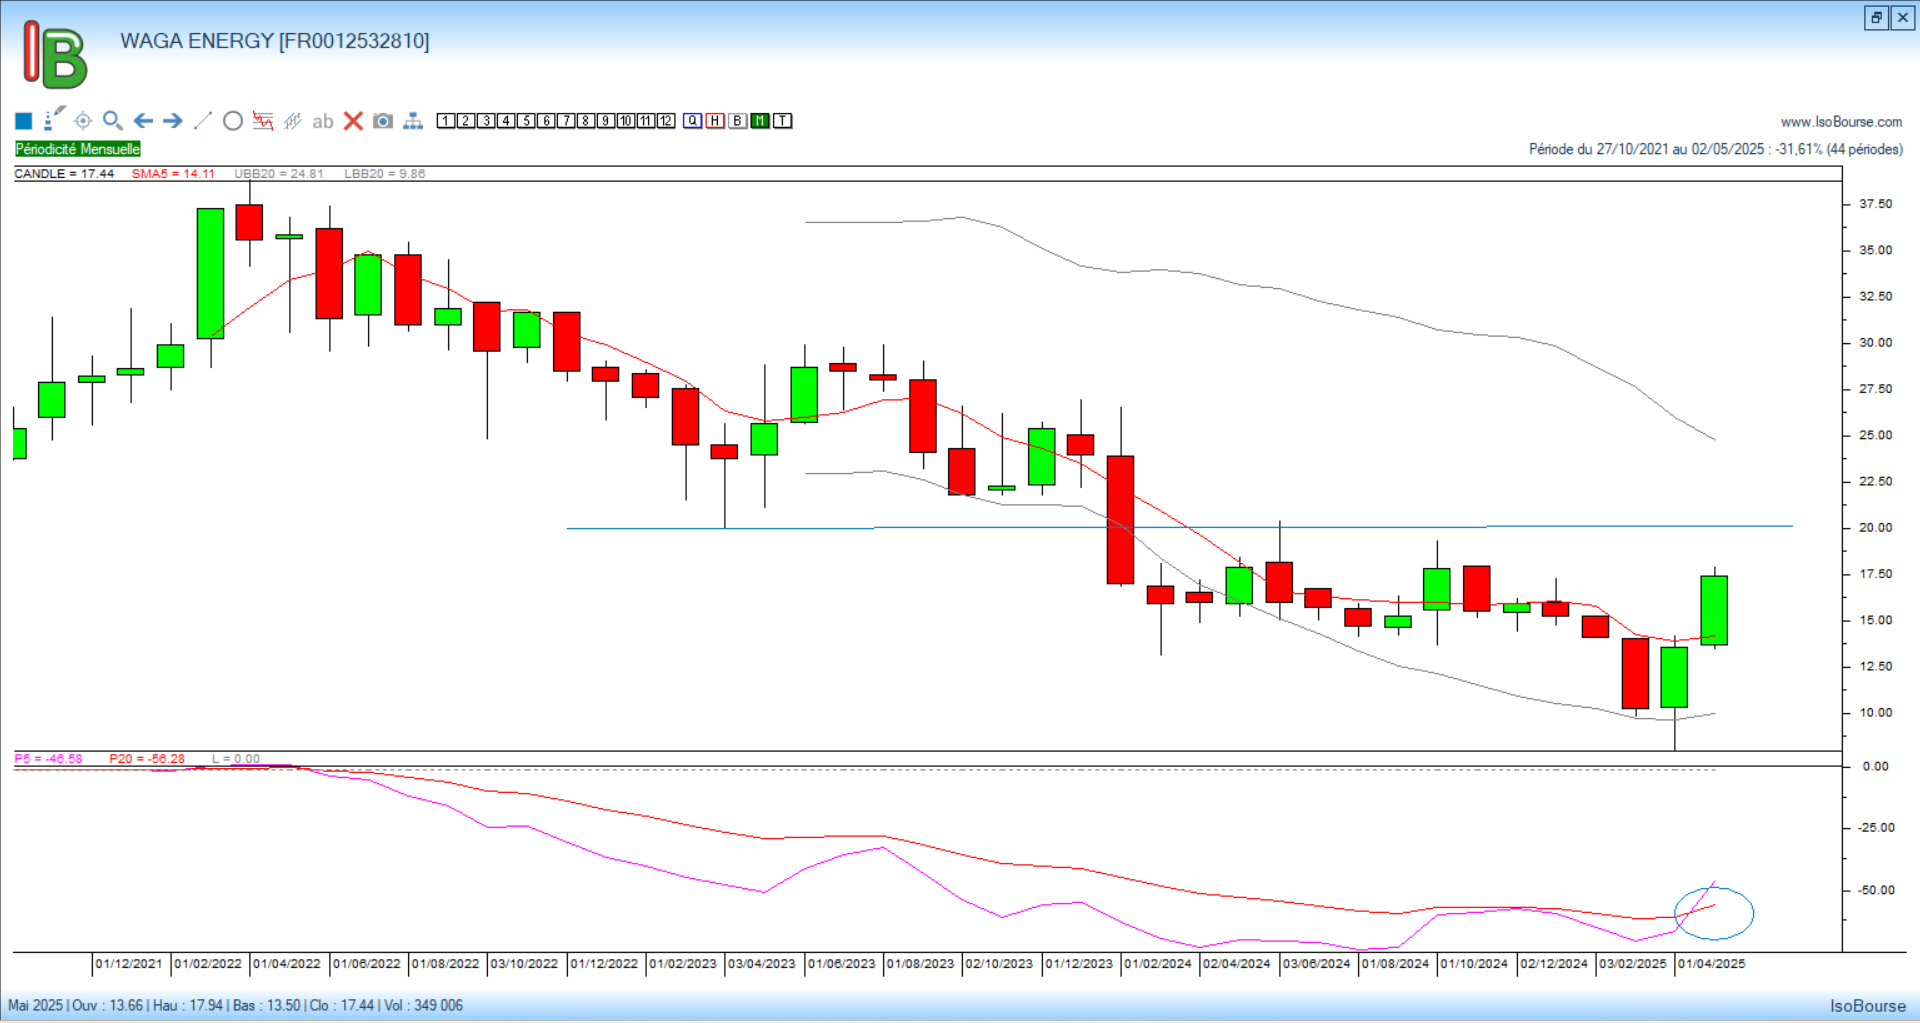Select period button 9
1920x1023 pixels.
606,121
